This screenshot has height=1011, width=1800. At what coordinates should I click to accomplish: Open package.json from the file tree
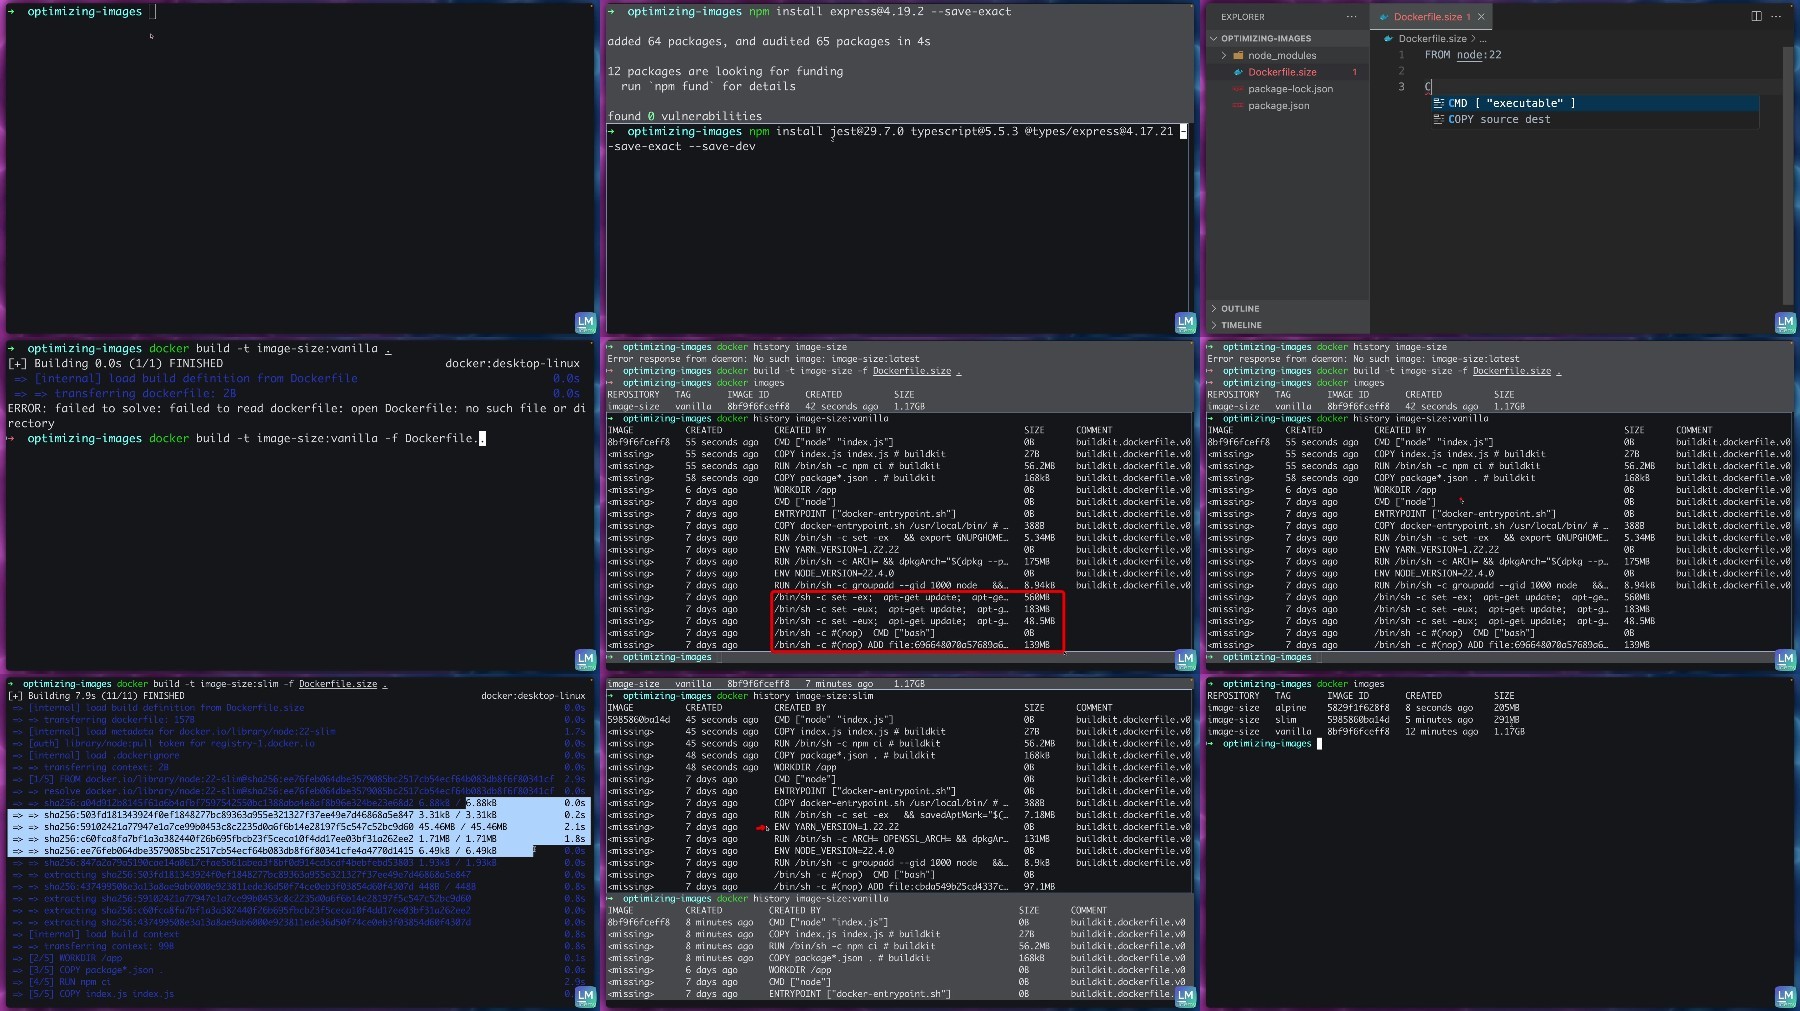(1278, 106)
